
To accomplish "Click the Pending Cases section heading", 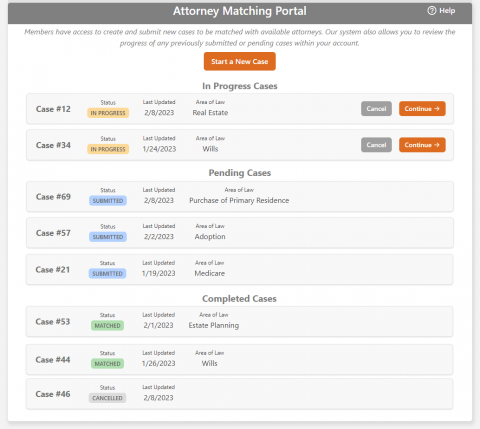I will 240,173.
